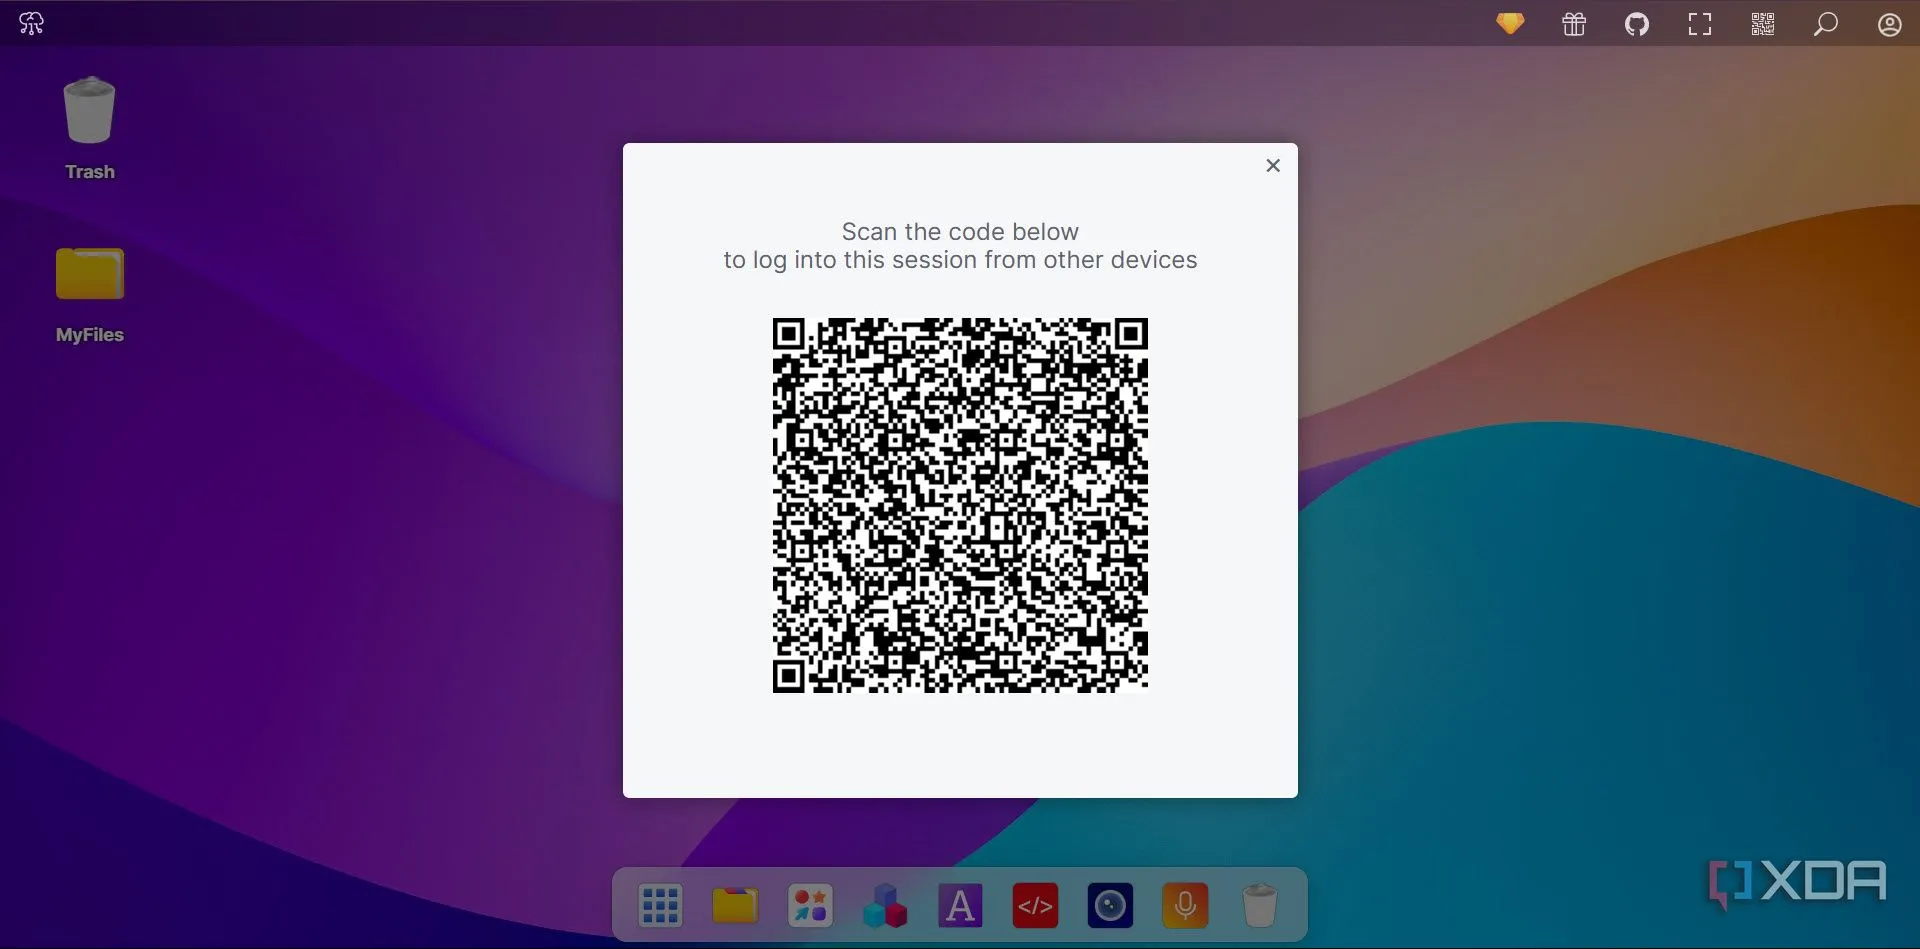Click the gold diamond icon in top bar

click(1510, 23)
